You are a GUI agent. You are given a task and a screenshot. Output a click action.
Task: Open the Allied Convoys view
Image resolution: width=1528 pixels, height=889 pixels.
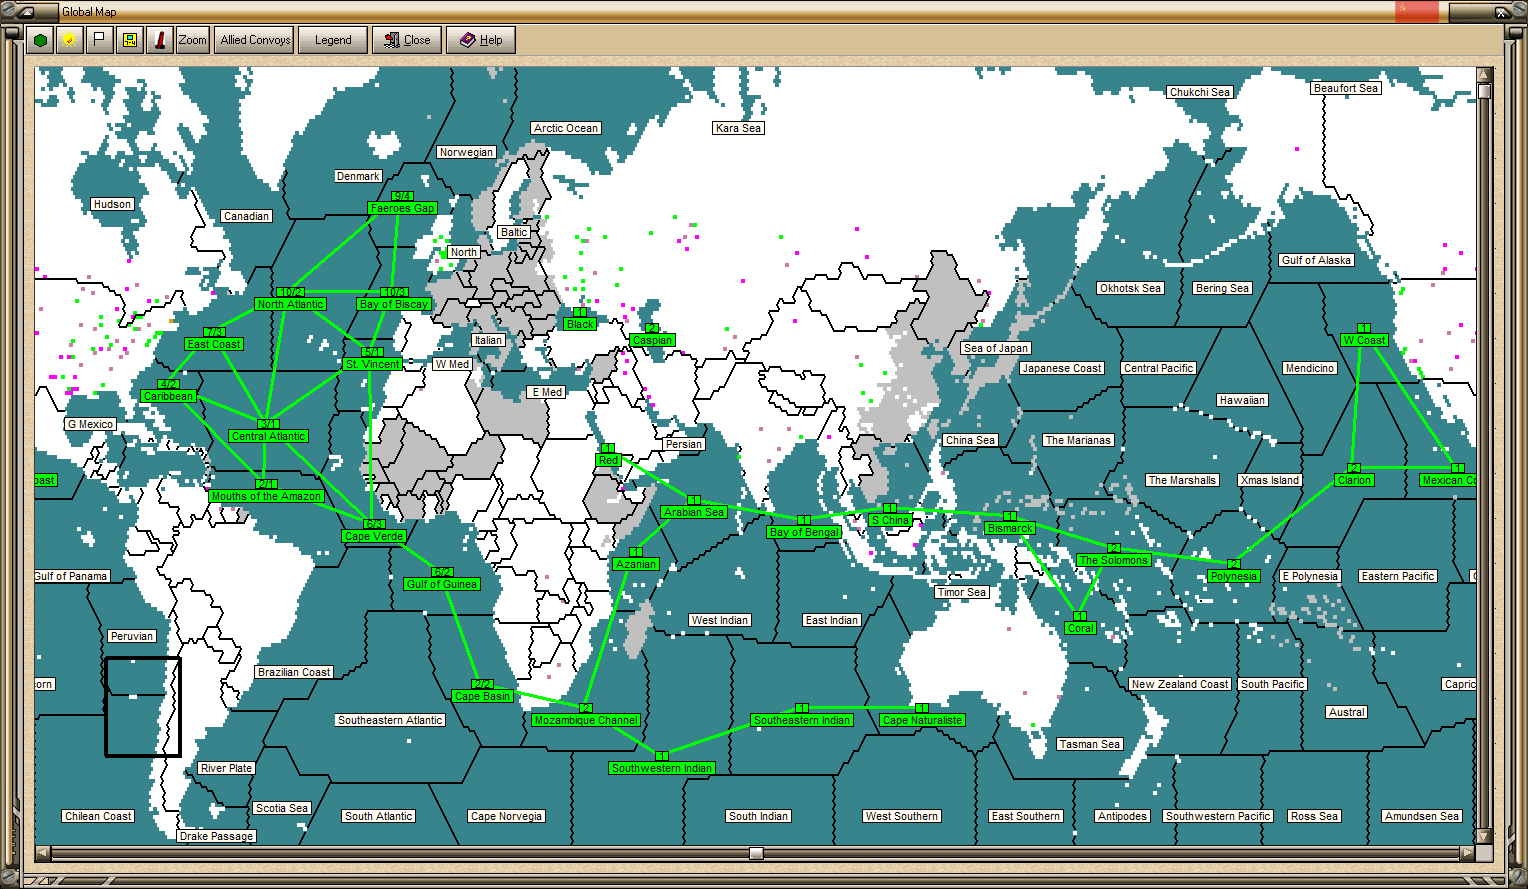tap(254, 40)
